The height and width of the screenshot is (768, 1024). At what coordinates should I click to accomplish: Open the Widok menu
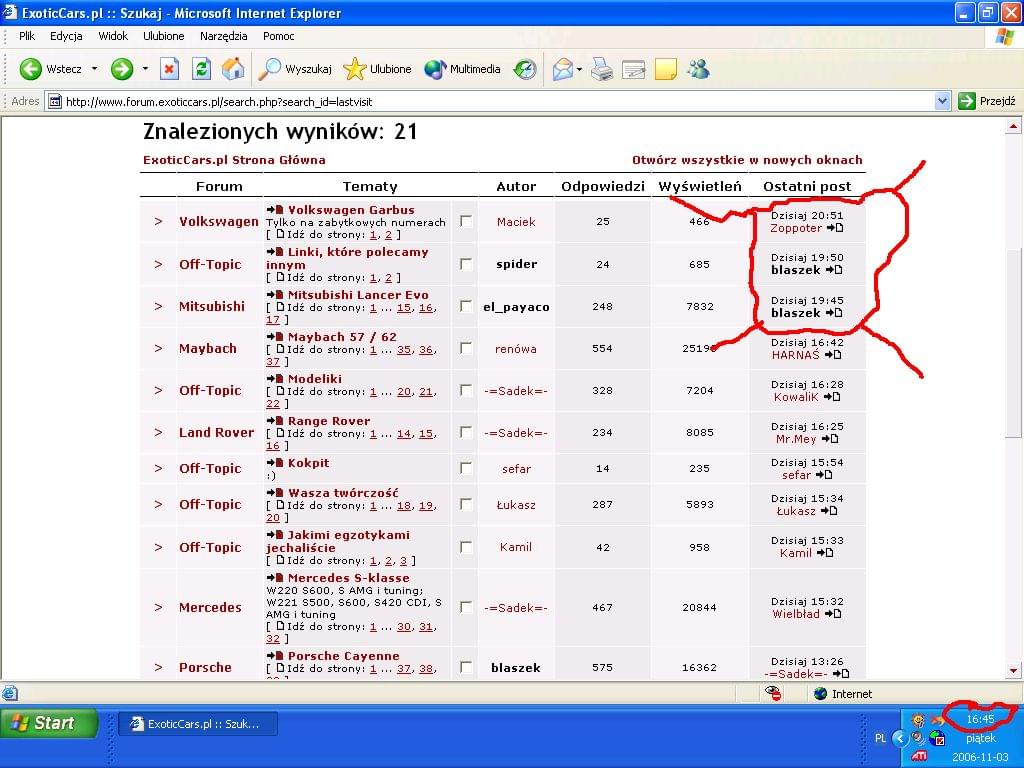pyautogui.click(x=113, y=36)
